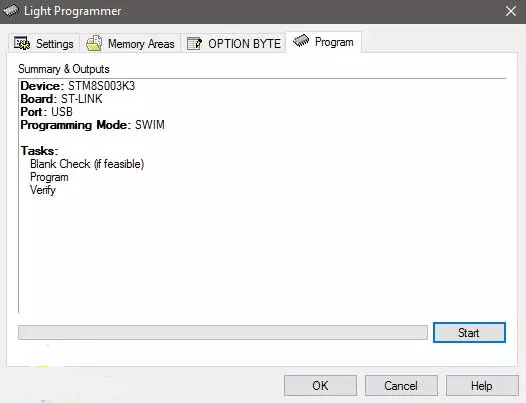Click the Blank Check task entry
Viewport: 526px width, 403px height.
[x=87, y=164]
